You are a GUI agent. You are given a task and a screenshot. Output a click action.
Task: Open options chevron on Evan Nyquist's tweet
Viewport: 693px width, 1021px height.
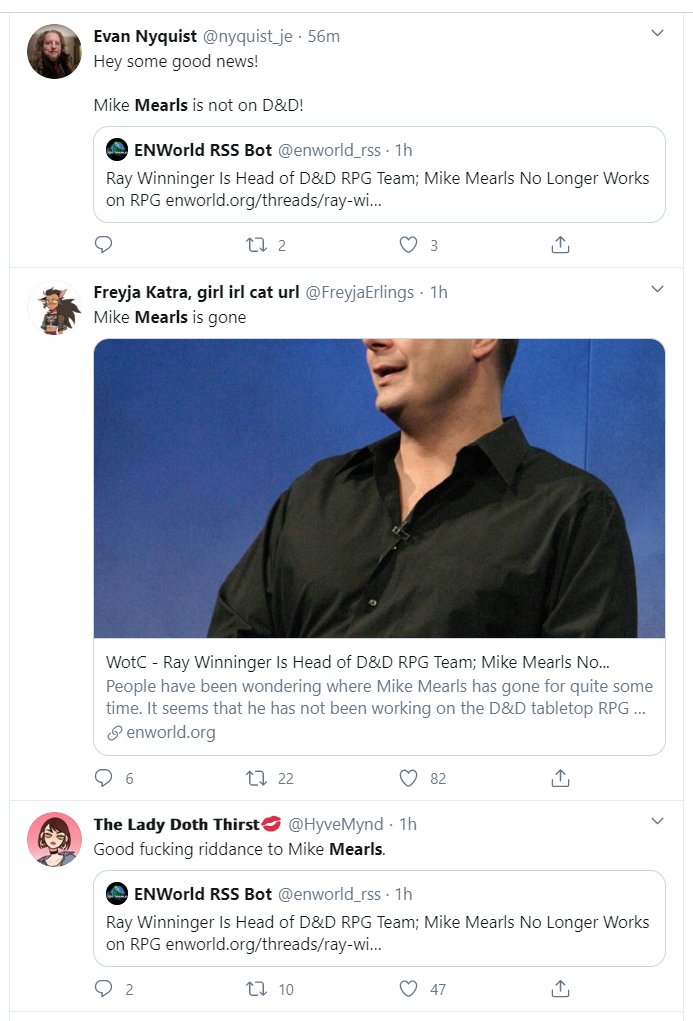657,33
